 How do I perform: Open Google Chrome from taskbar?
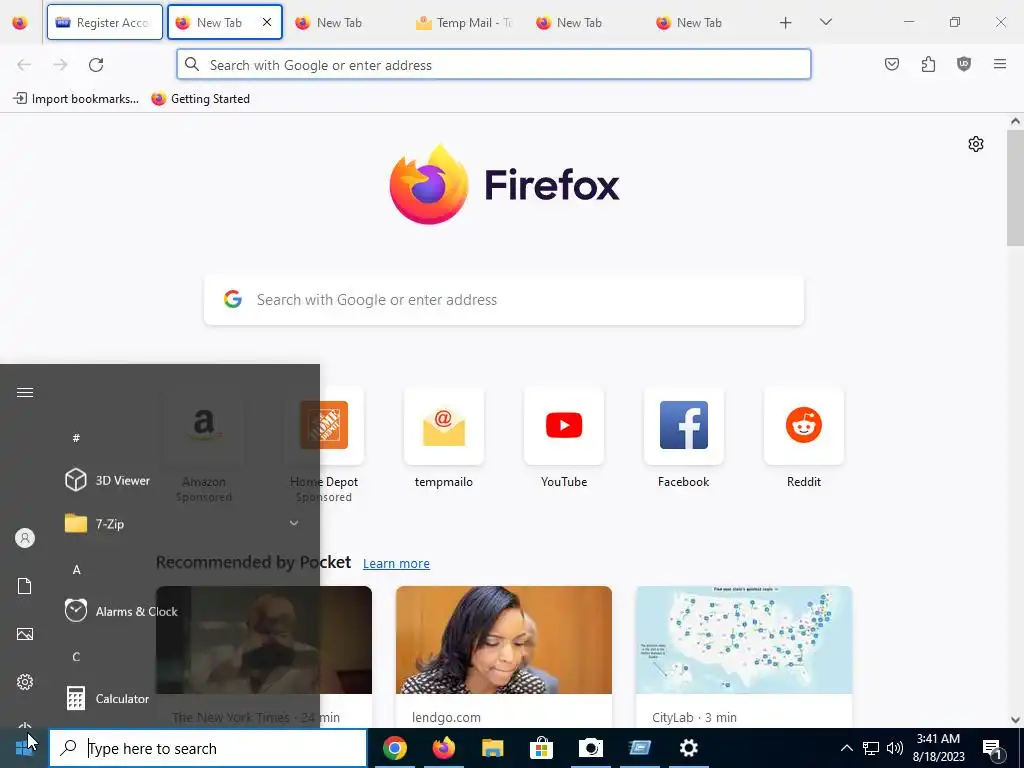point(394,748)
